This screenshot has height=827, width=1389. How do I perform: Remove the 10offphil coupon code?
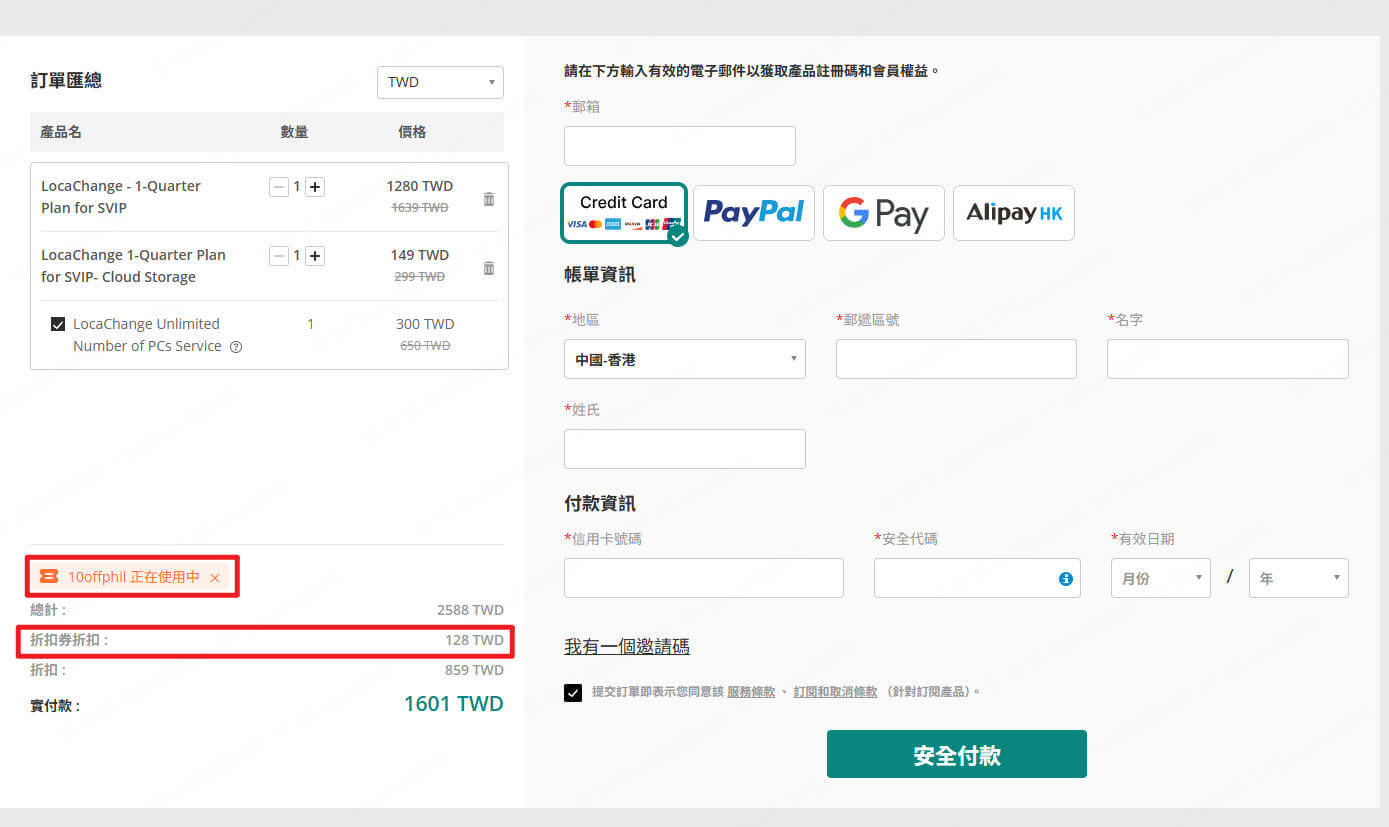(x=215, y=578)
